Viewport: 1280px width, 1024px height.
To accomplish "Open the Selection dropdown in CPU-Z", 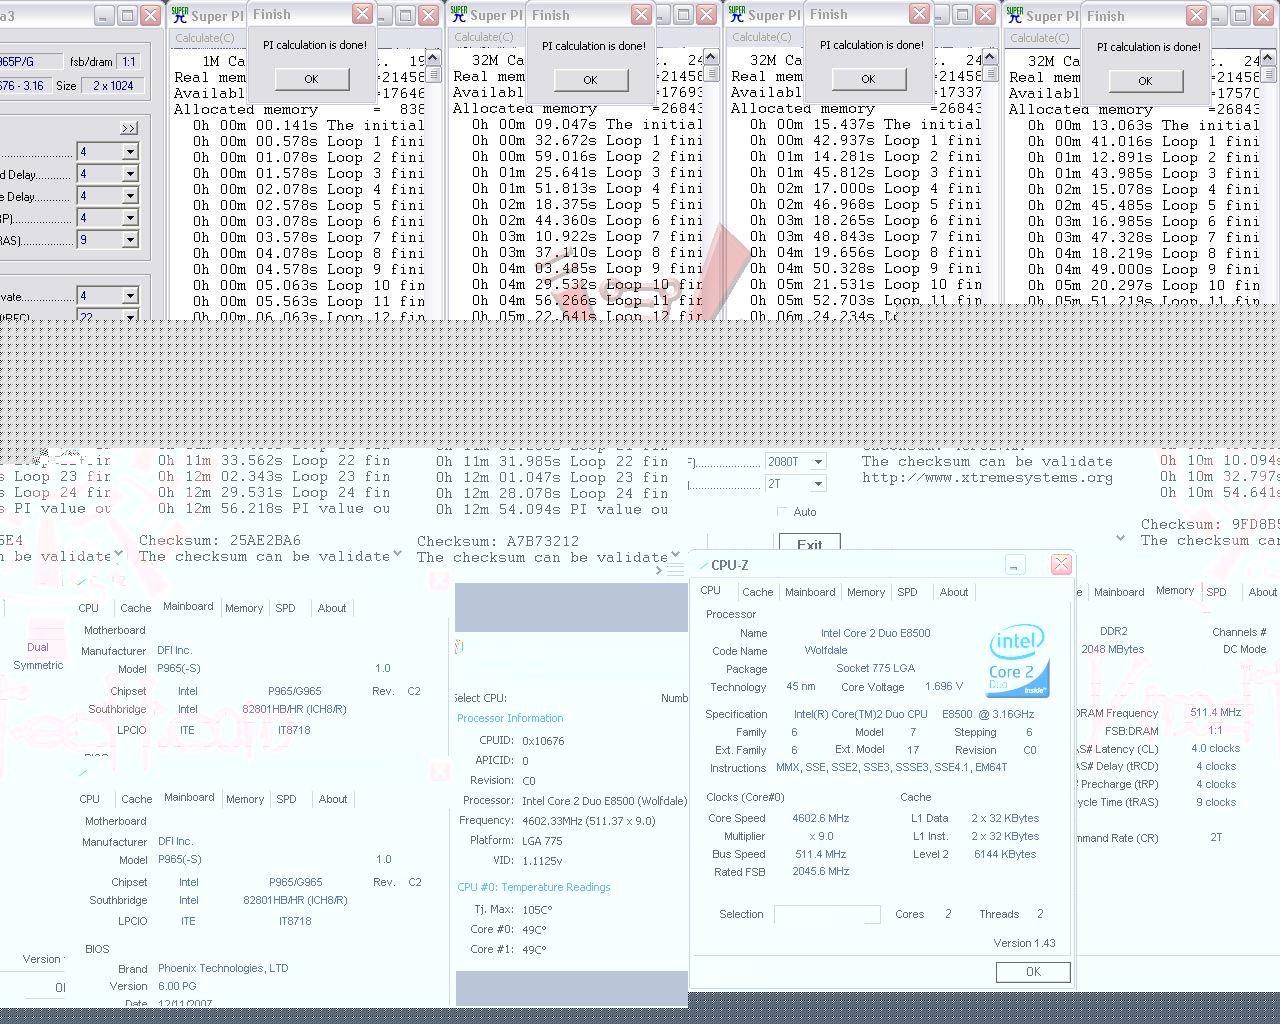I will [827, 914].
